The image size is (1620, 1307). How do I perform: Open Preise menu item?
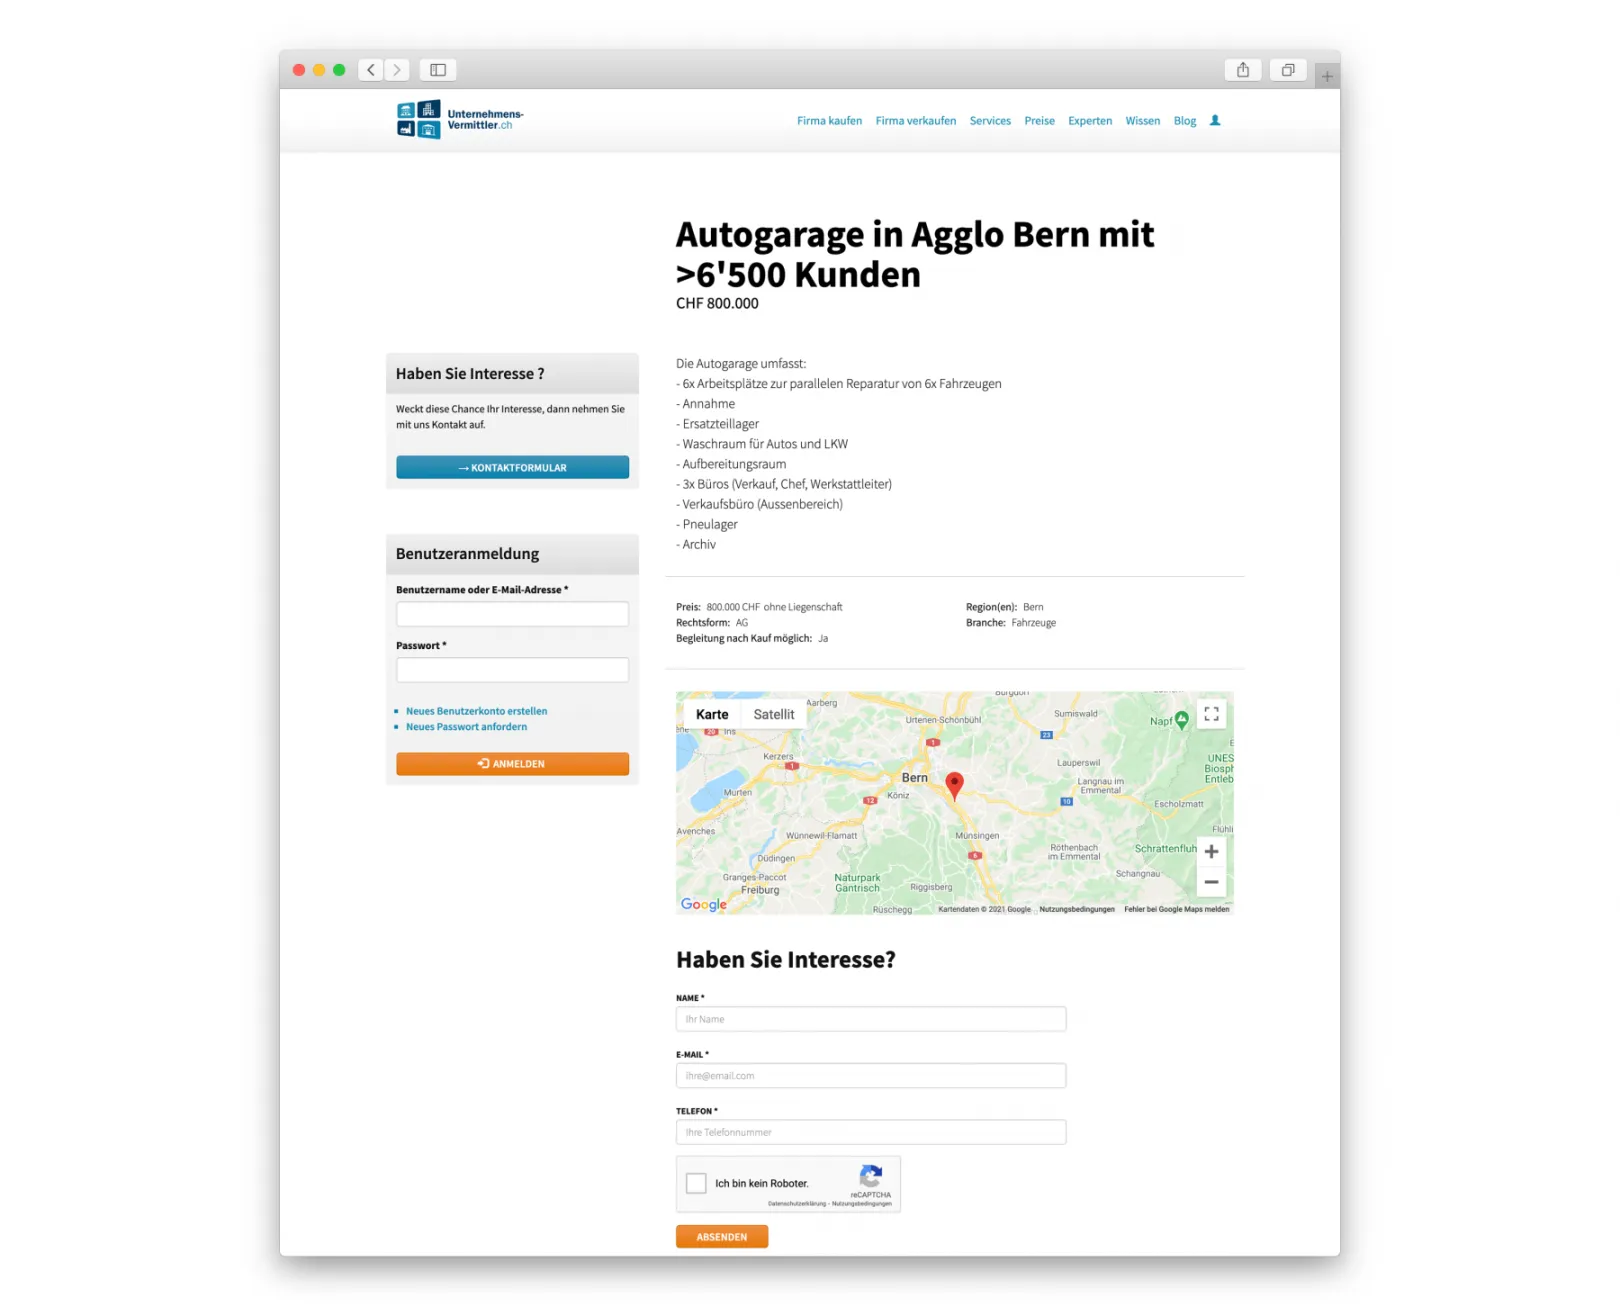pyautogui.click(x=1039, y=121)
